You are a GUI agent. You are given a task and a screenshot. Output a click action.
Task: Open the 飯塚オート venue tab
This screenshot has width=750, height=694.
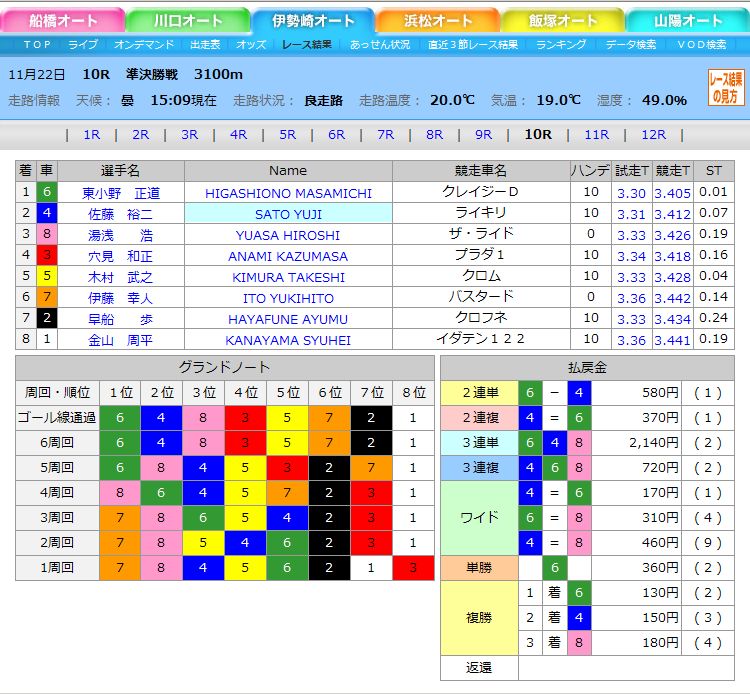tap(563, 21)
